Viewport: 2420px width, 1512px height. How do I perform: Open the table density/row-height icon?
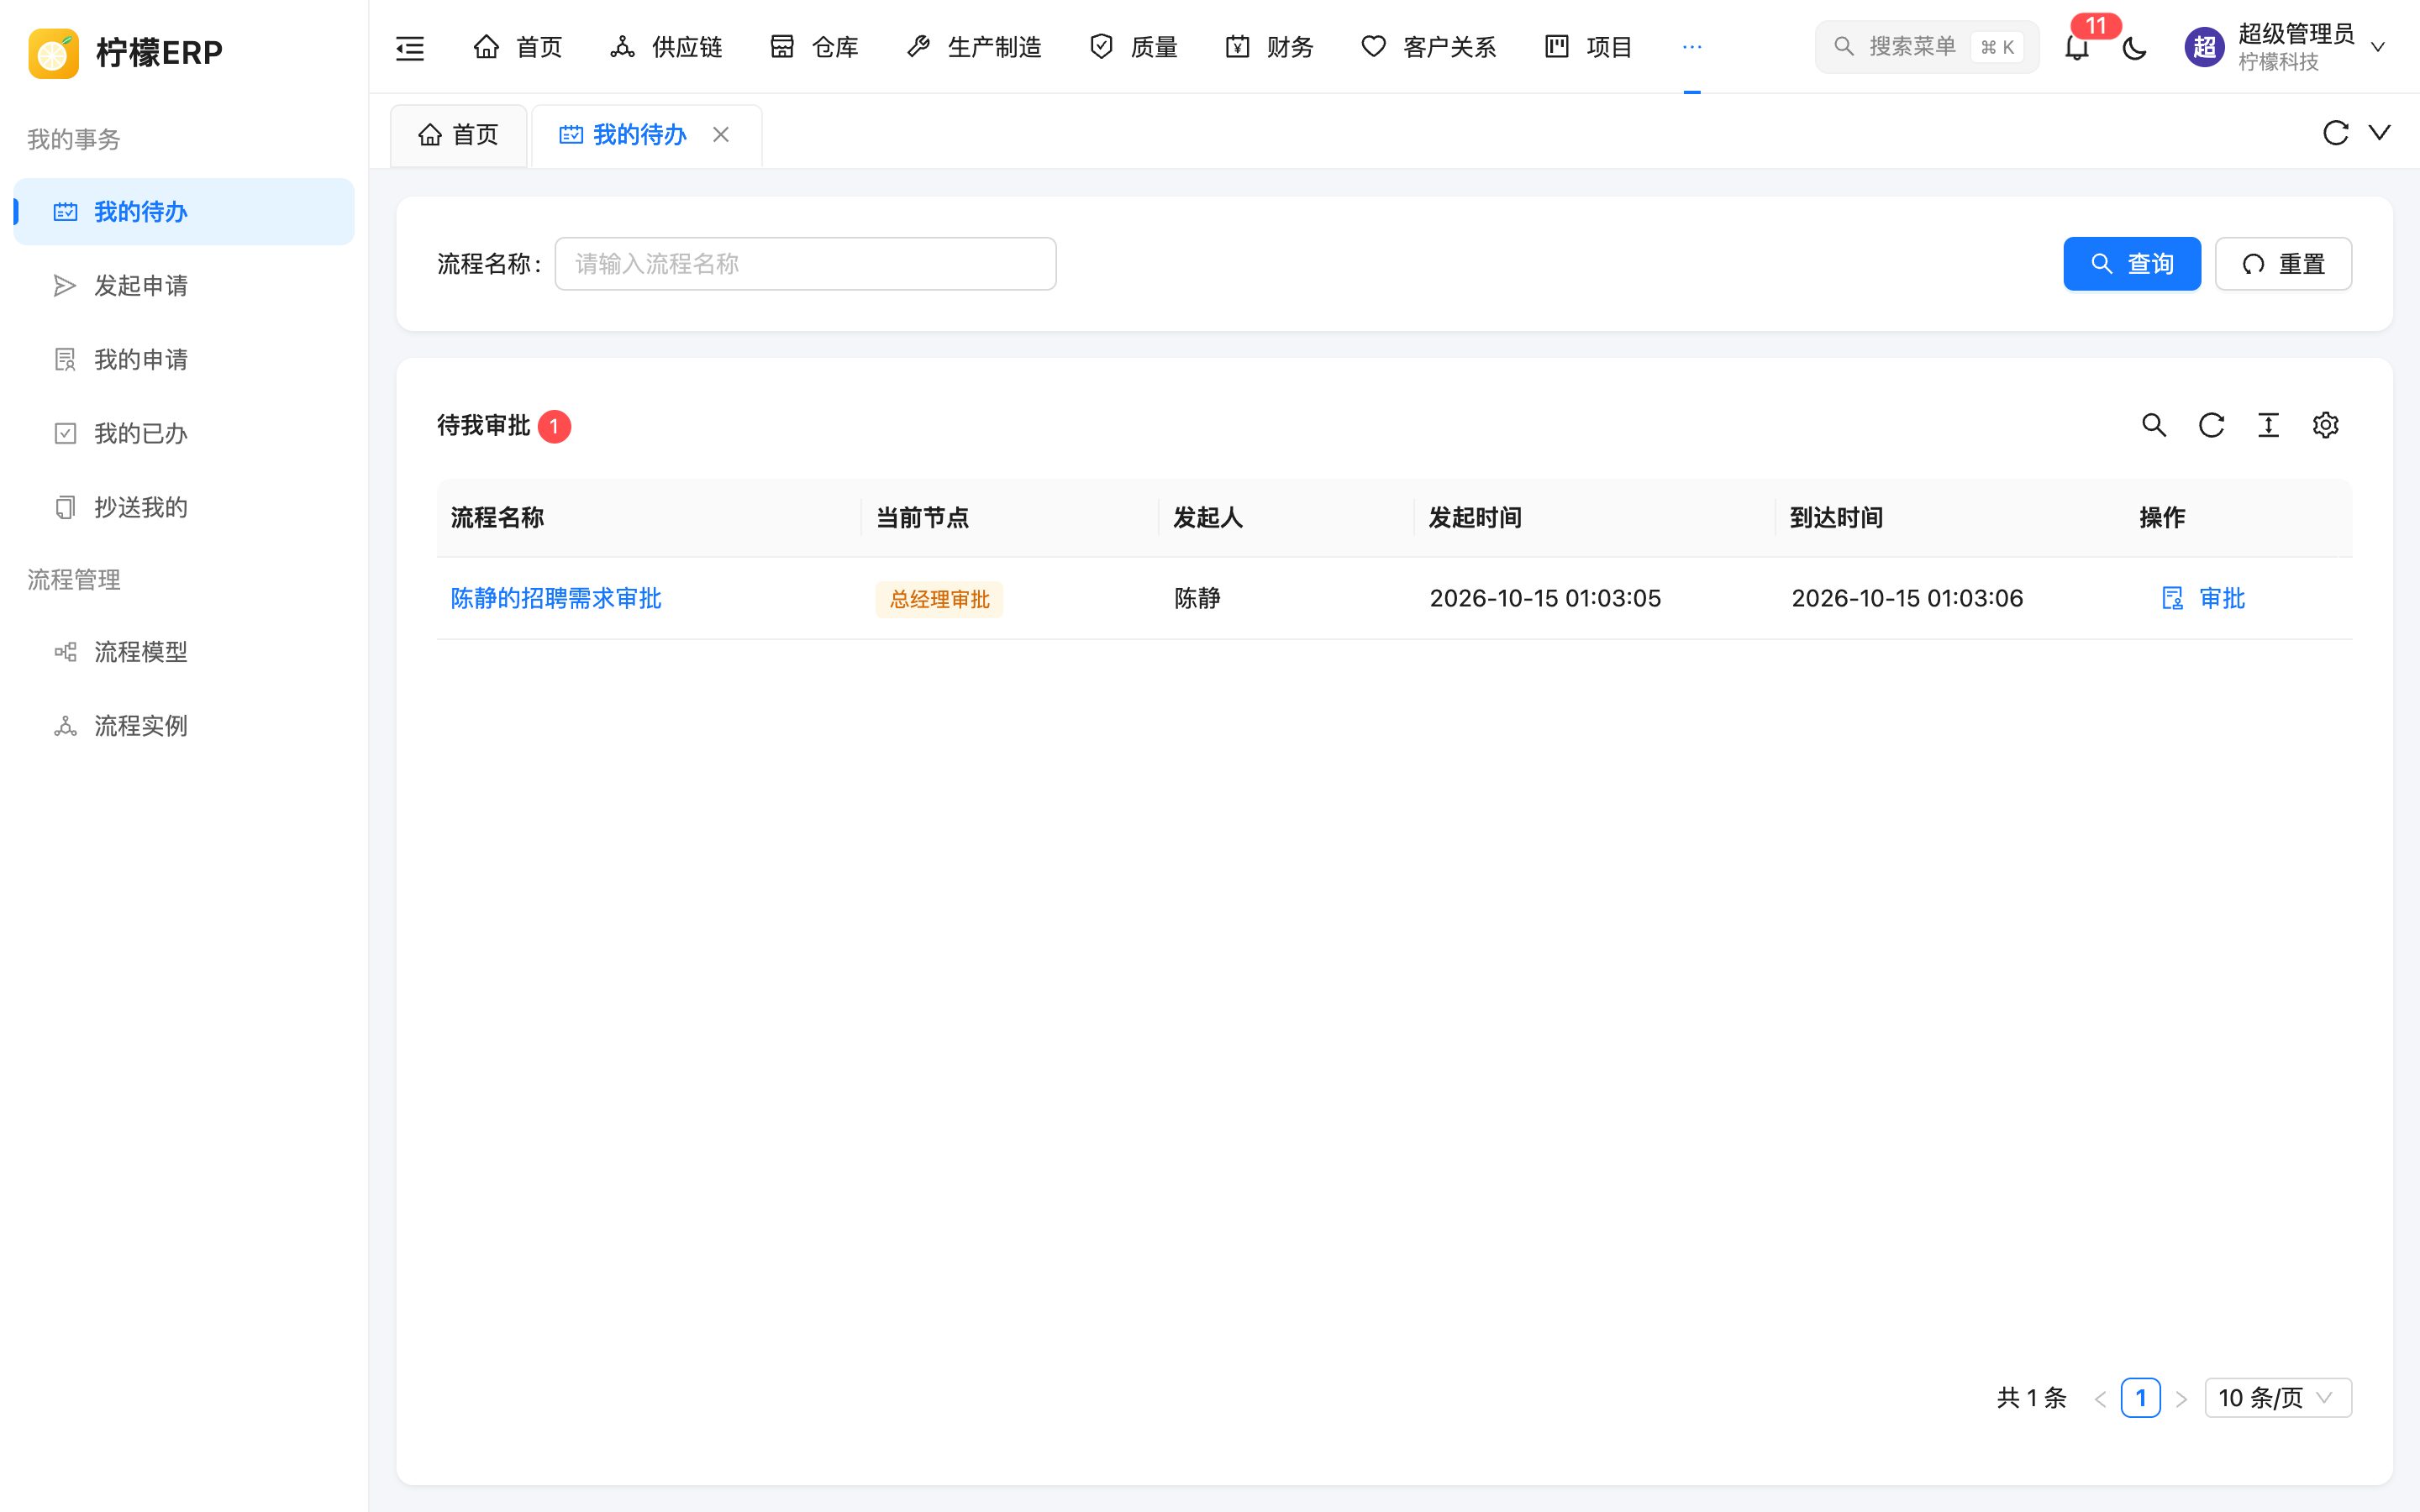pos(2268,425)
